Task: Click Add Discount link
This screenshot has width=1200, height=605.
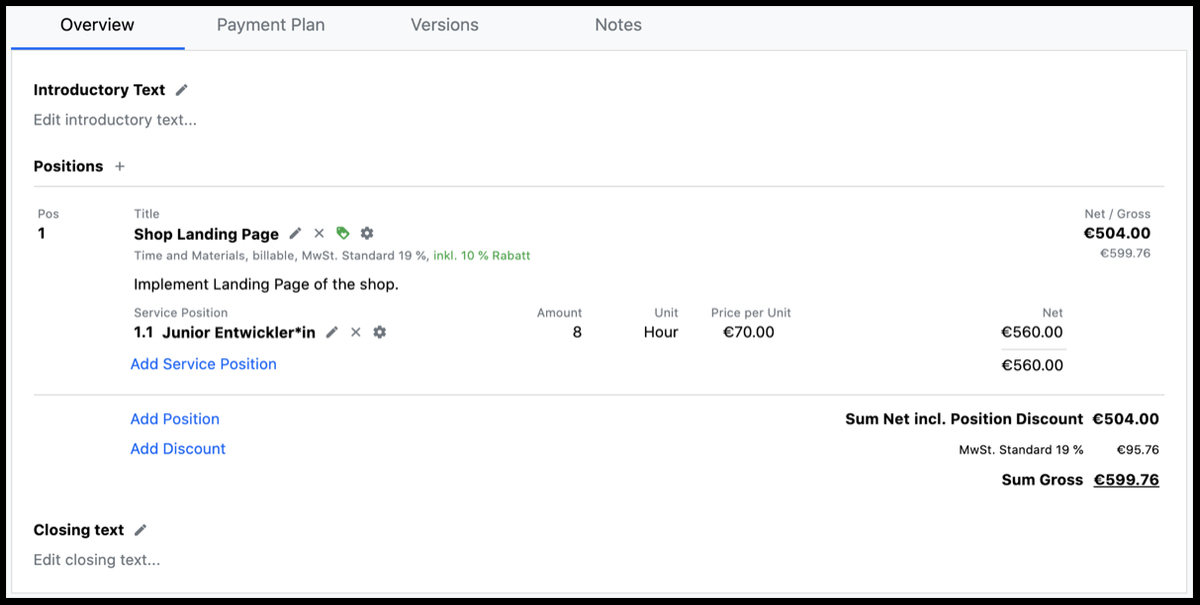Action: [178, 449]
